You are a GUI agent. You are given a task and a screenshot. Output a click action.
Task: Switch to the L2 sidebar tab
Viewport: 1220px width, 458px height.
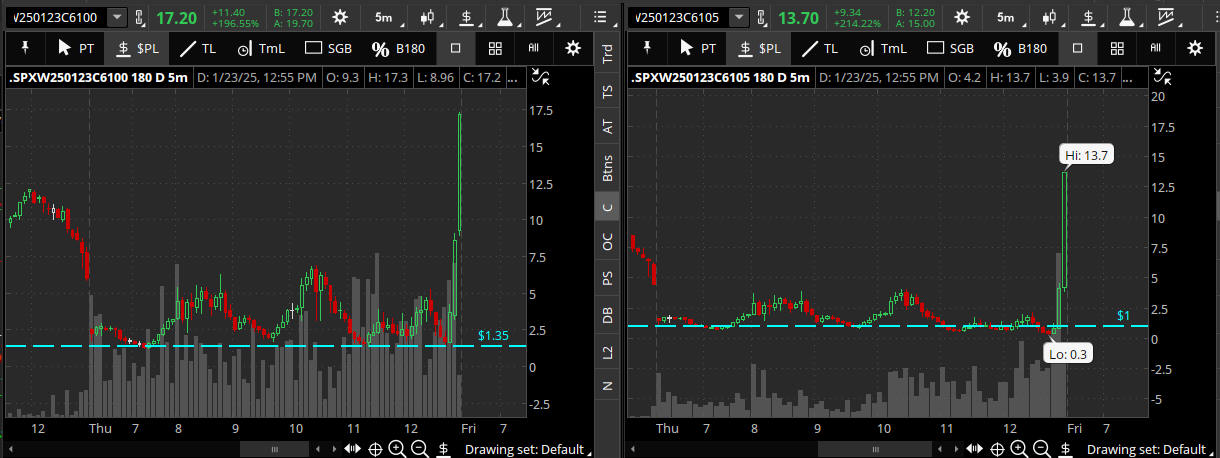point(607,350)
